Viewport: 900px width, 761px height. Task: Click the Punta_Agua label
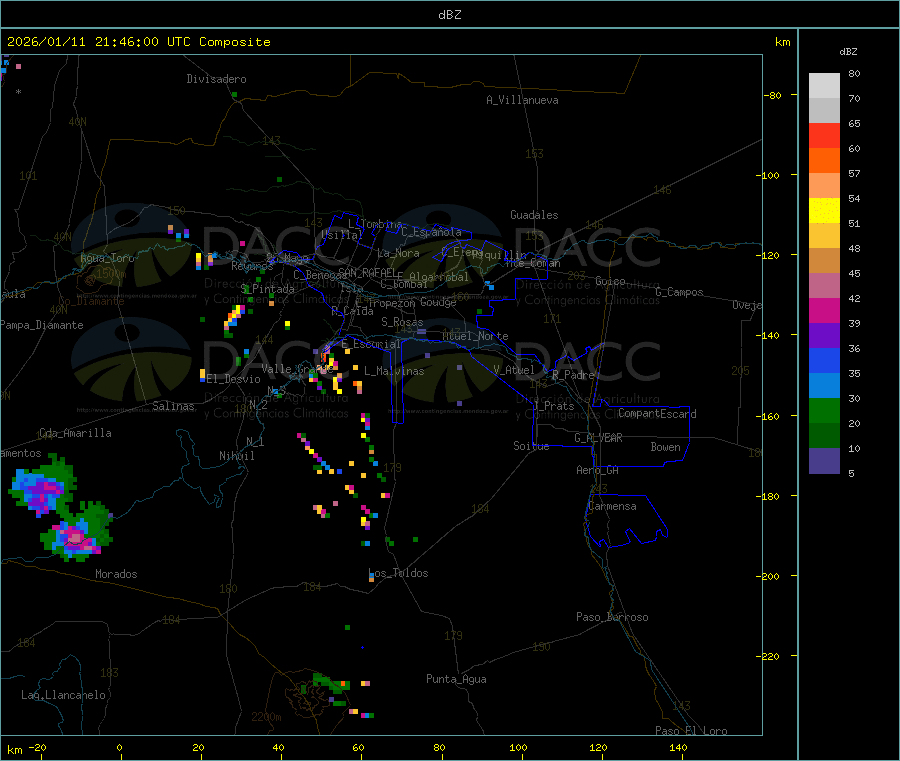tap(456, 679)
